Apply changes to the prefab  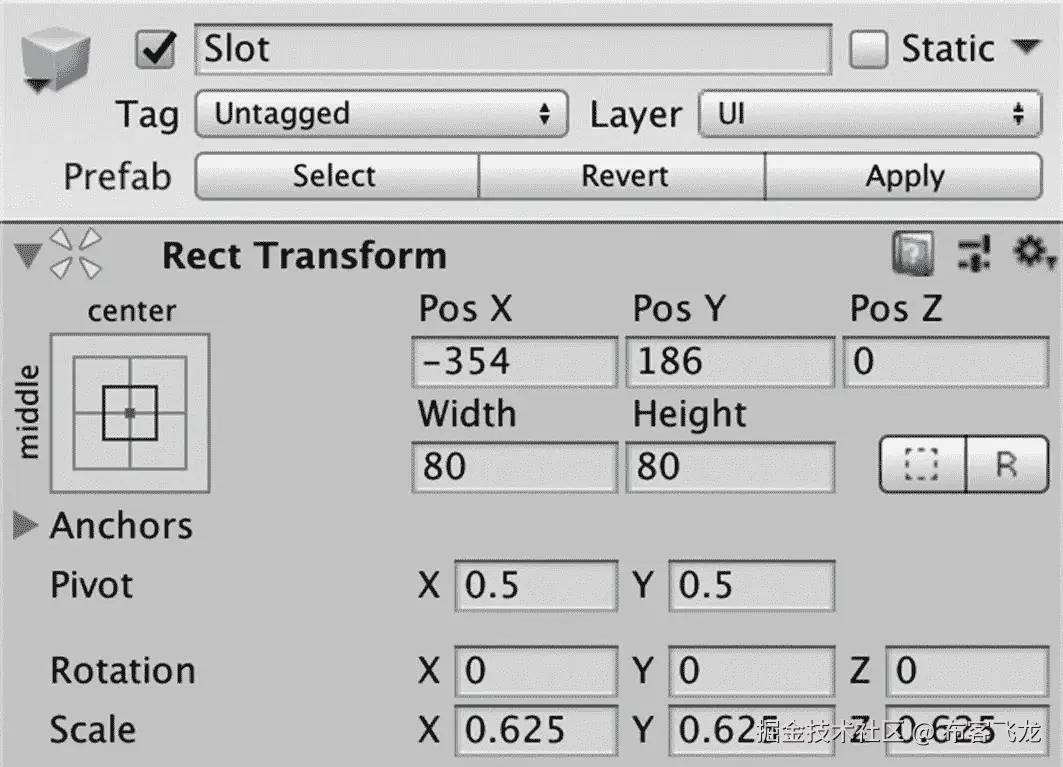pyautogui.click(x=904, y=176)
